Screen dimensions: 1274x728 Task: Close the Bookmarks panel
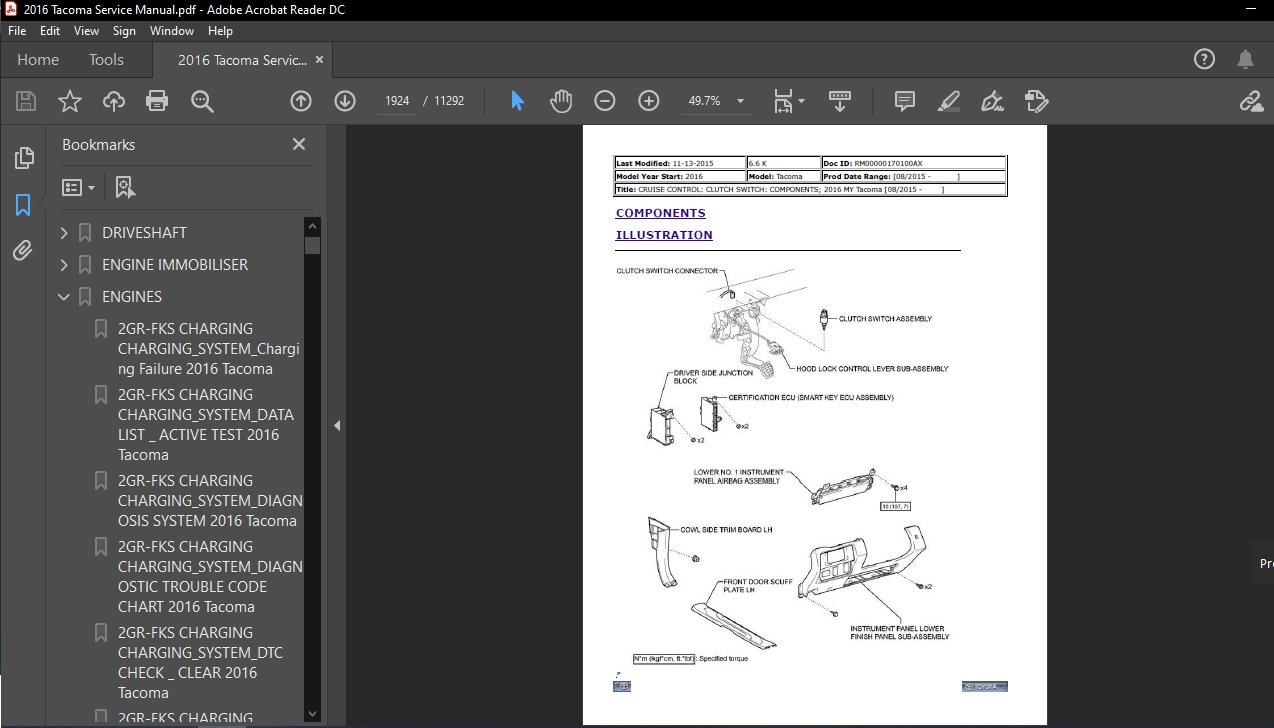coord(299,144)
